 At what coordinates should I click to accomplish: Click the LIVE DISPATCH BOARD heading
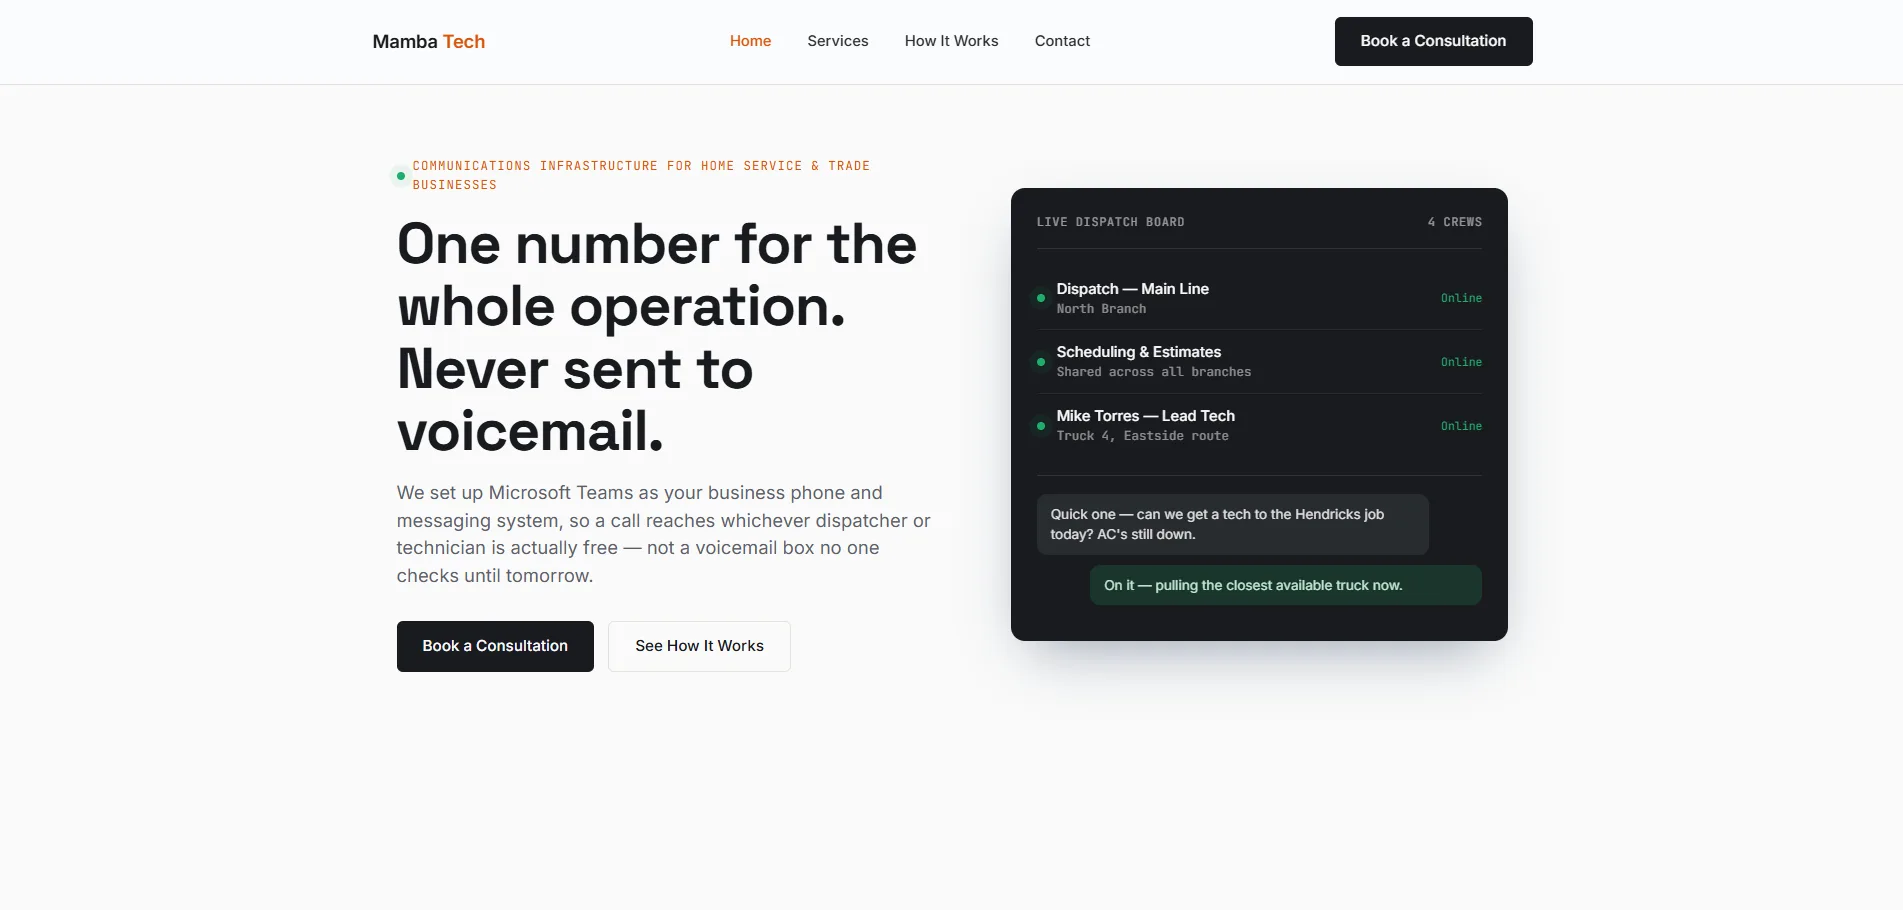point(1110,222)
